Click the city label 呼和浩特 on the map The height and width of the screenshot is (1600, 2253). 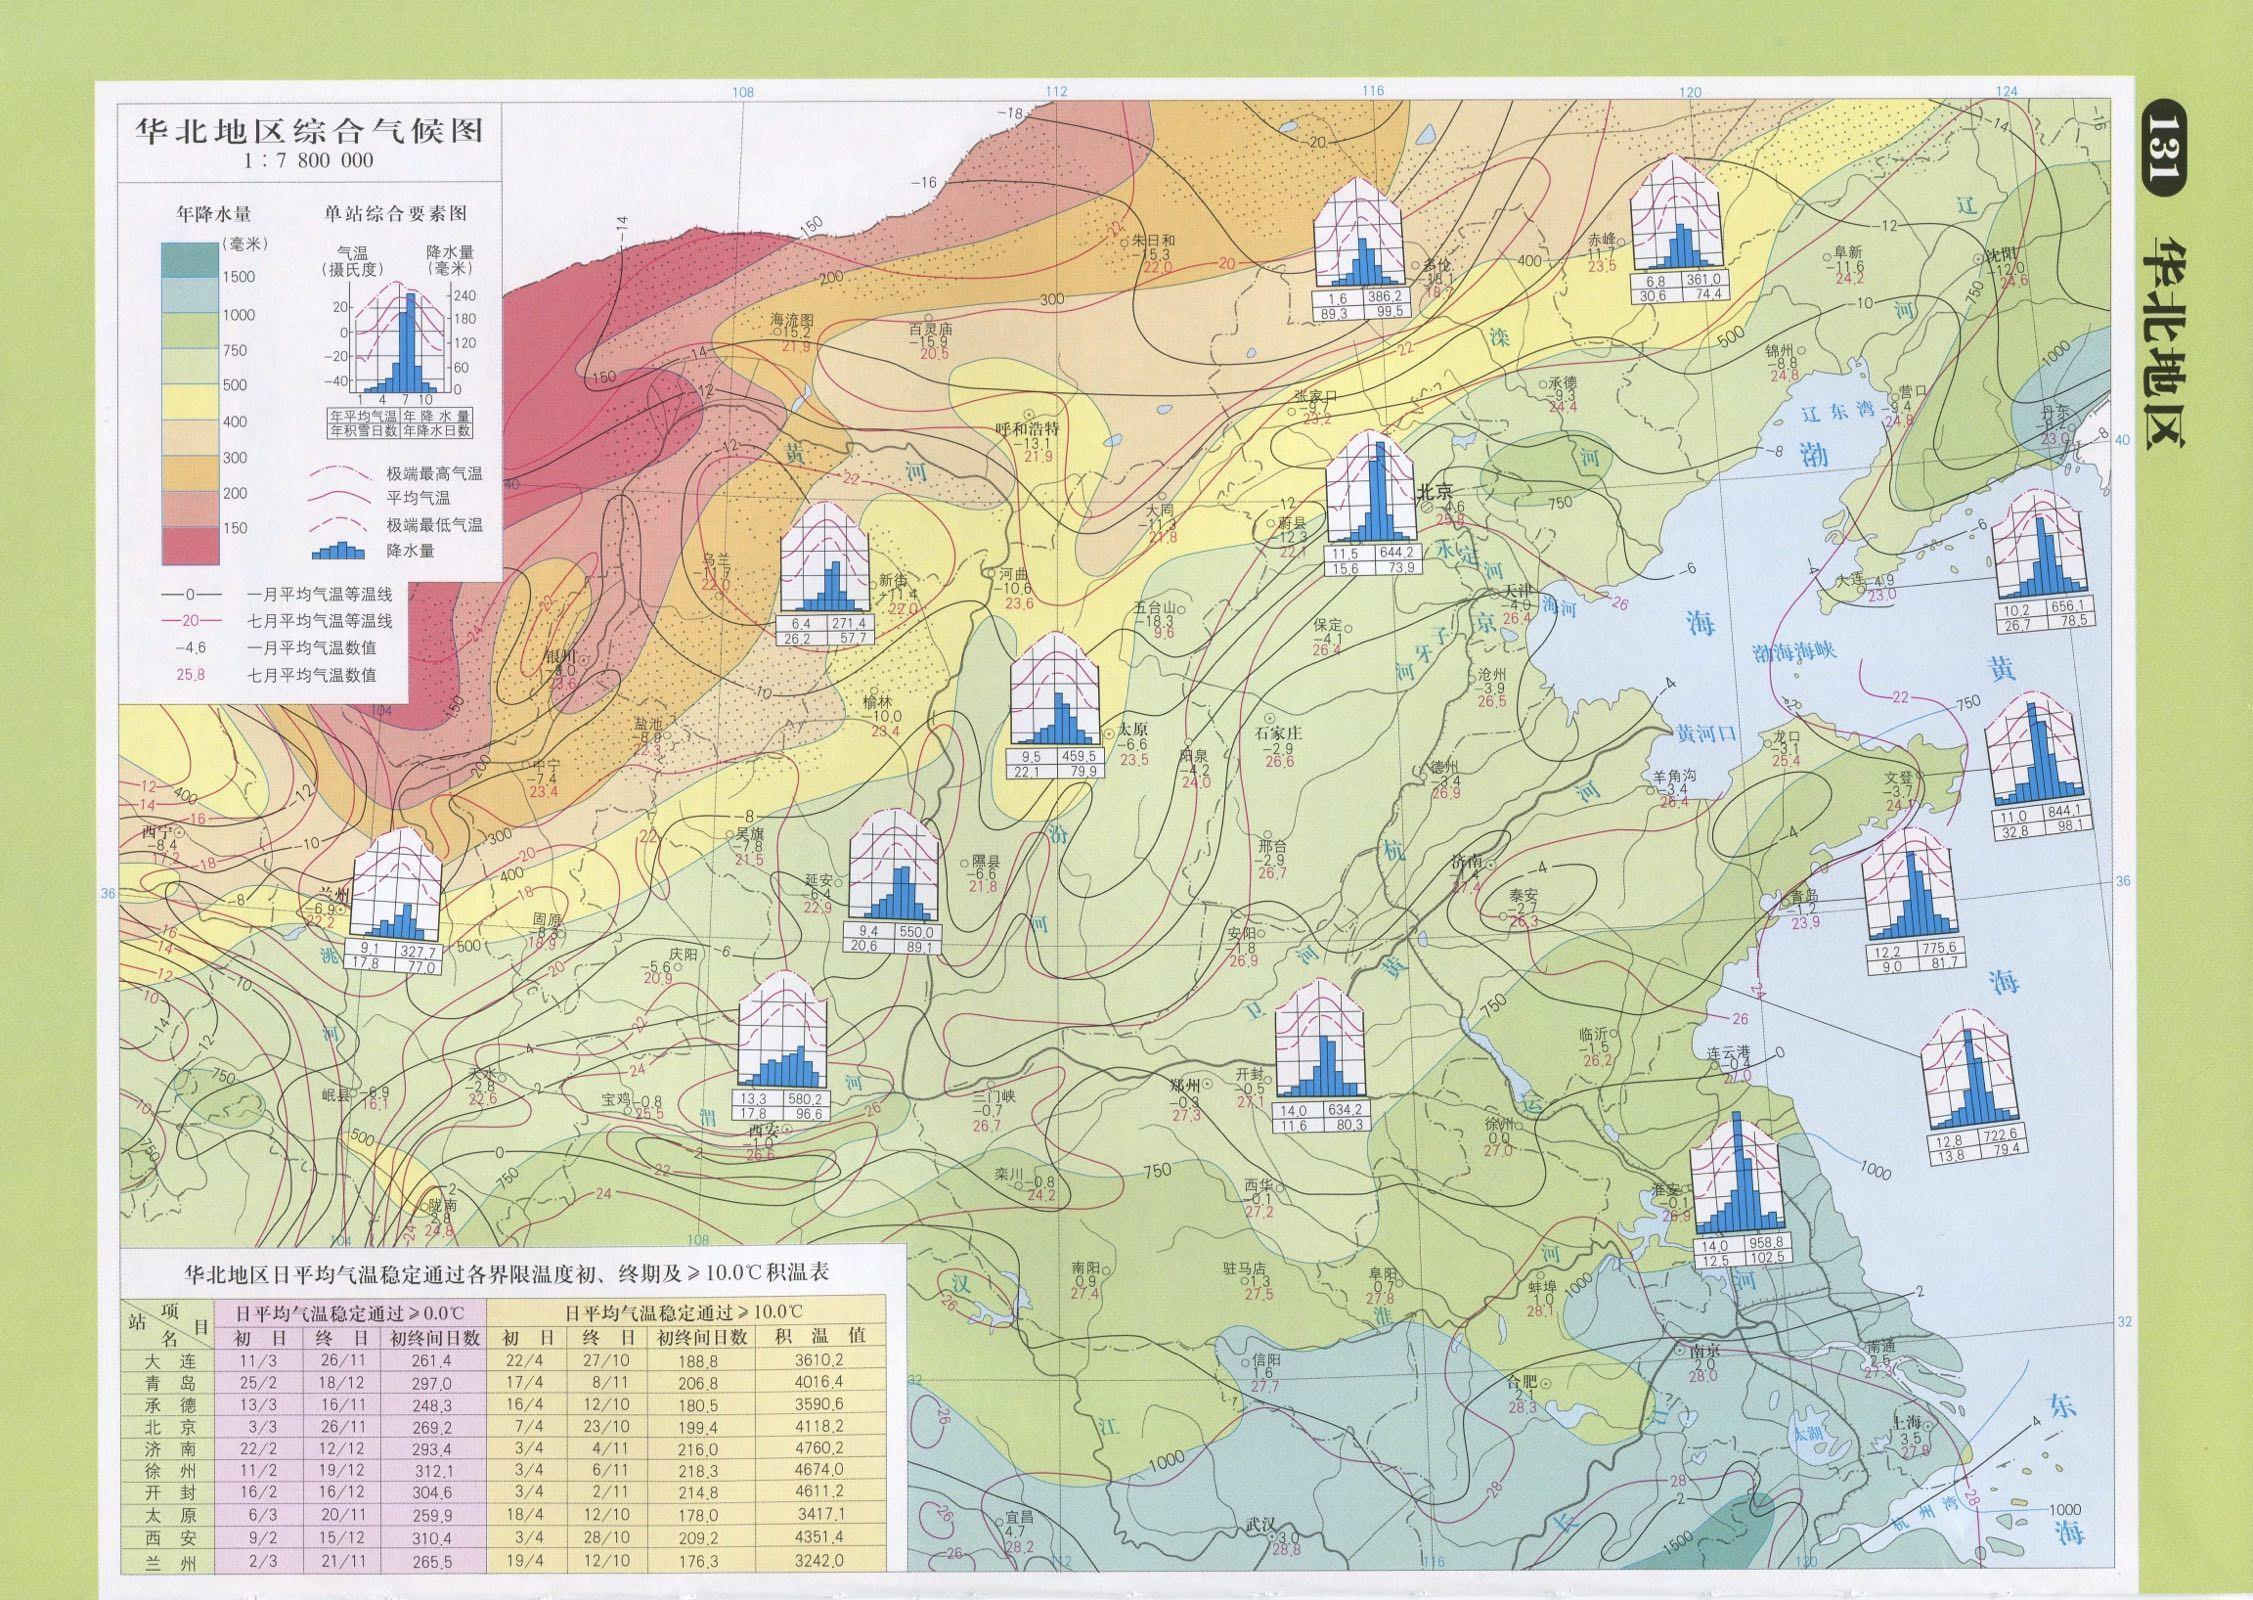(x=1026, y=429)
